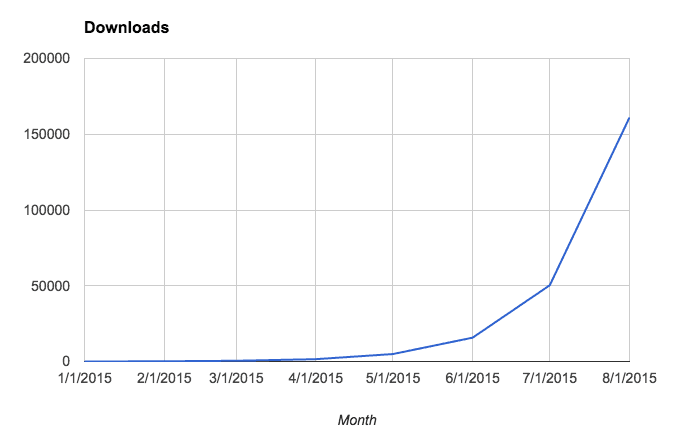
Task: Click the 5/1/2015 x-axis label
Action: tap(393, 379)
